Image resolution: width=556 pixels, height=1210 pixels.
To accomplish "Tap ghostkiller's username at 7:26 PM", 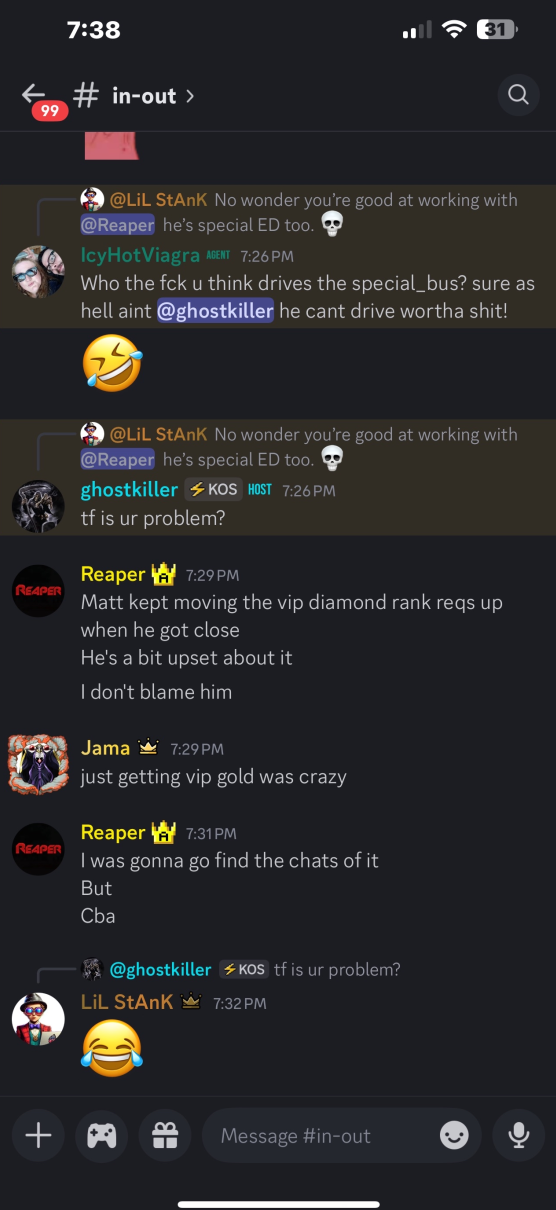I will (x=129, y=490).
